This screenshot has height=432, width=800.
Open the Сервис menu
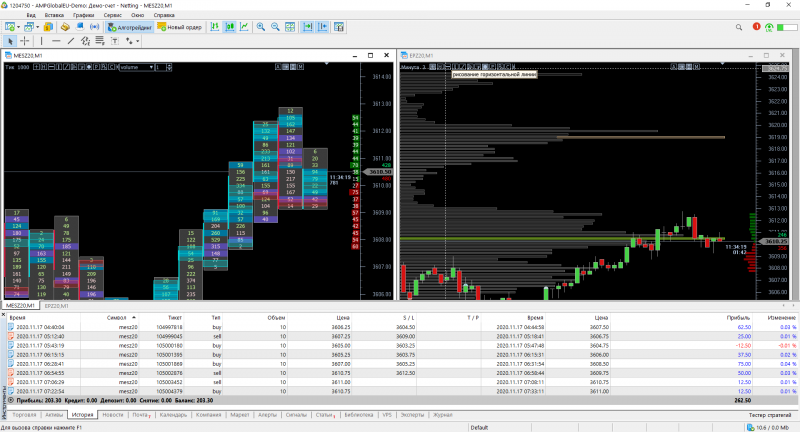click(112, 15)
